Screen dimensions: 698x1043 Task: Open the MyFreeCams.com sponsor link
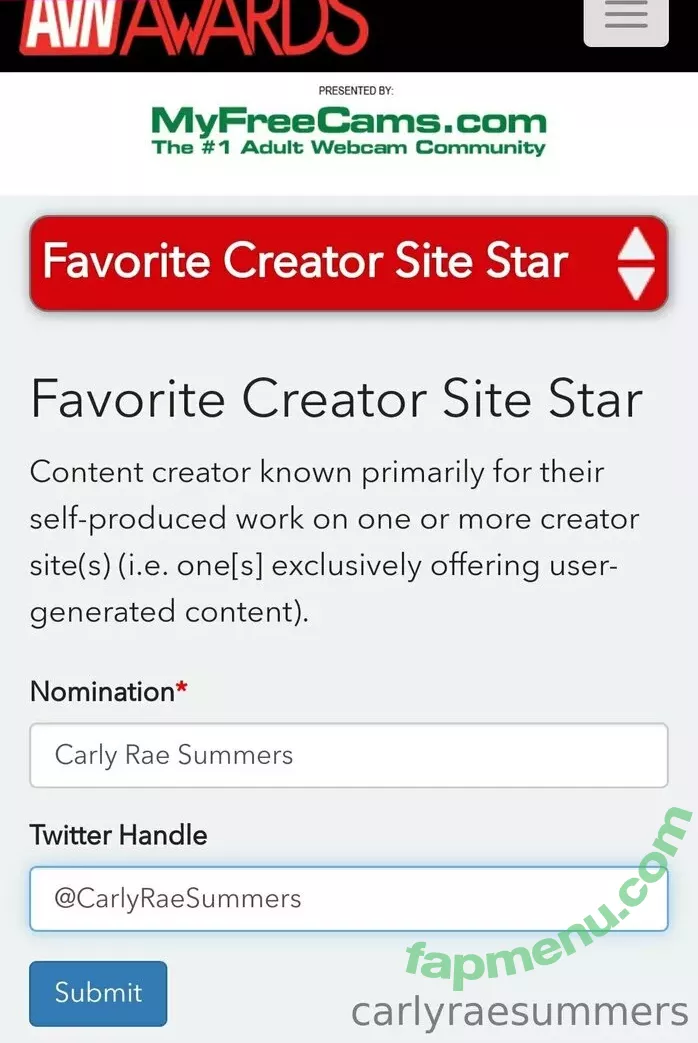click(x=349, y=121)
